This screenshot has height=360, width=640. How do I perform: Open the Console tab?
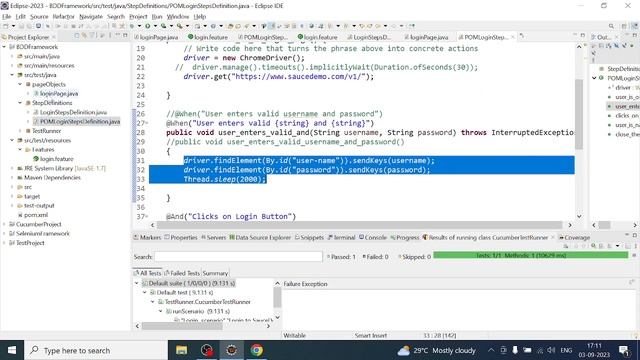pos(373,237)
